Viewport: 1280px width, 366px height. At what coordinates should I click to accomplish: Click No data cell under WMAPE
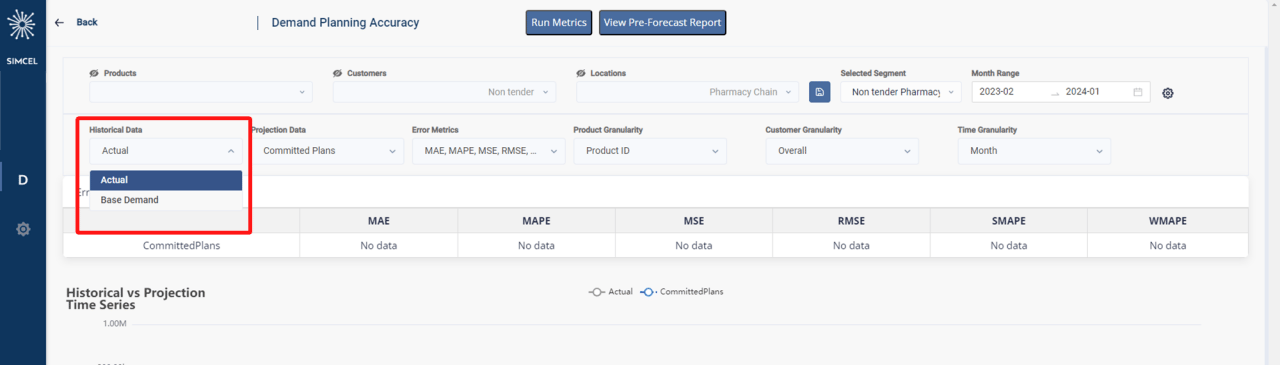tap(1167, 245)
